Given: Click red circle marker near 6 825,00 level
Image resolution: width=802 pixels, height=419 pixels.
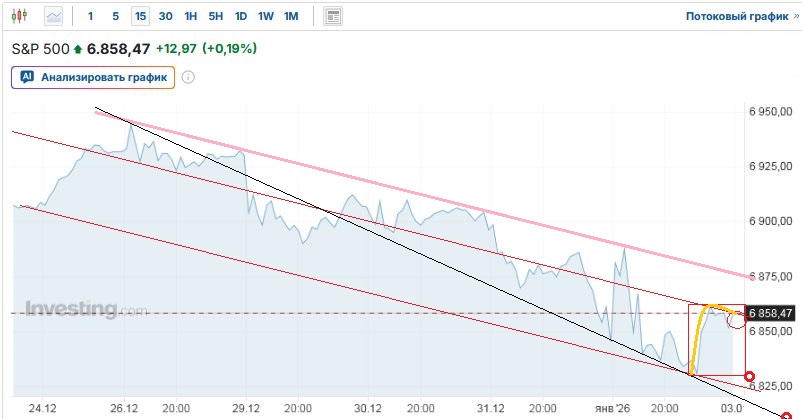Looking at the screenshot, I should (x=750, y=376).
